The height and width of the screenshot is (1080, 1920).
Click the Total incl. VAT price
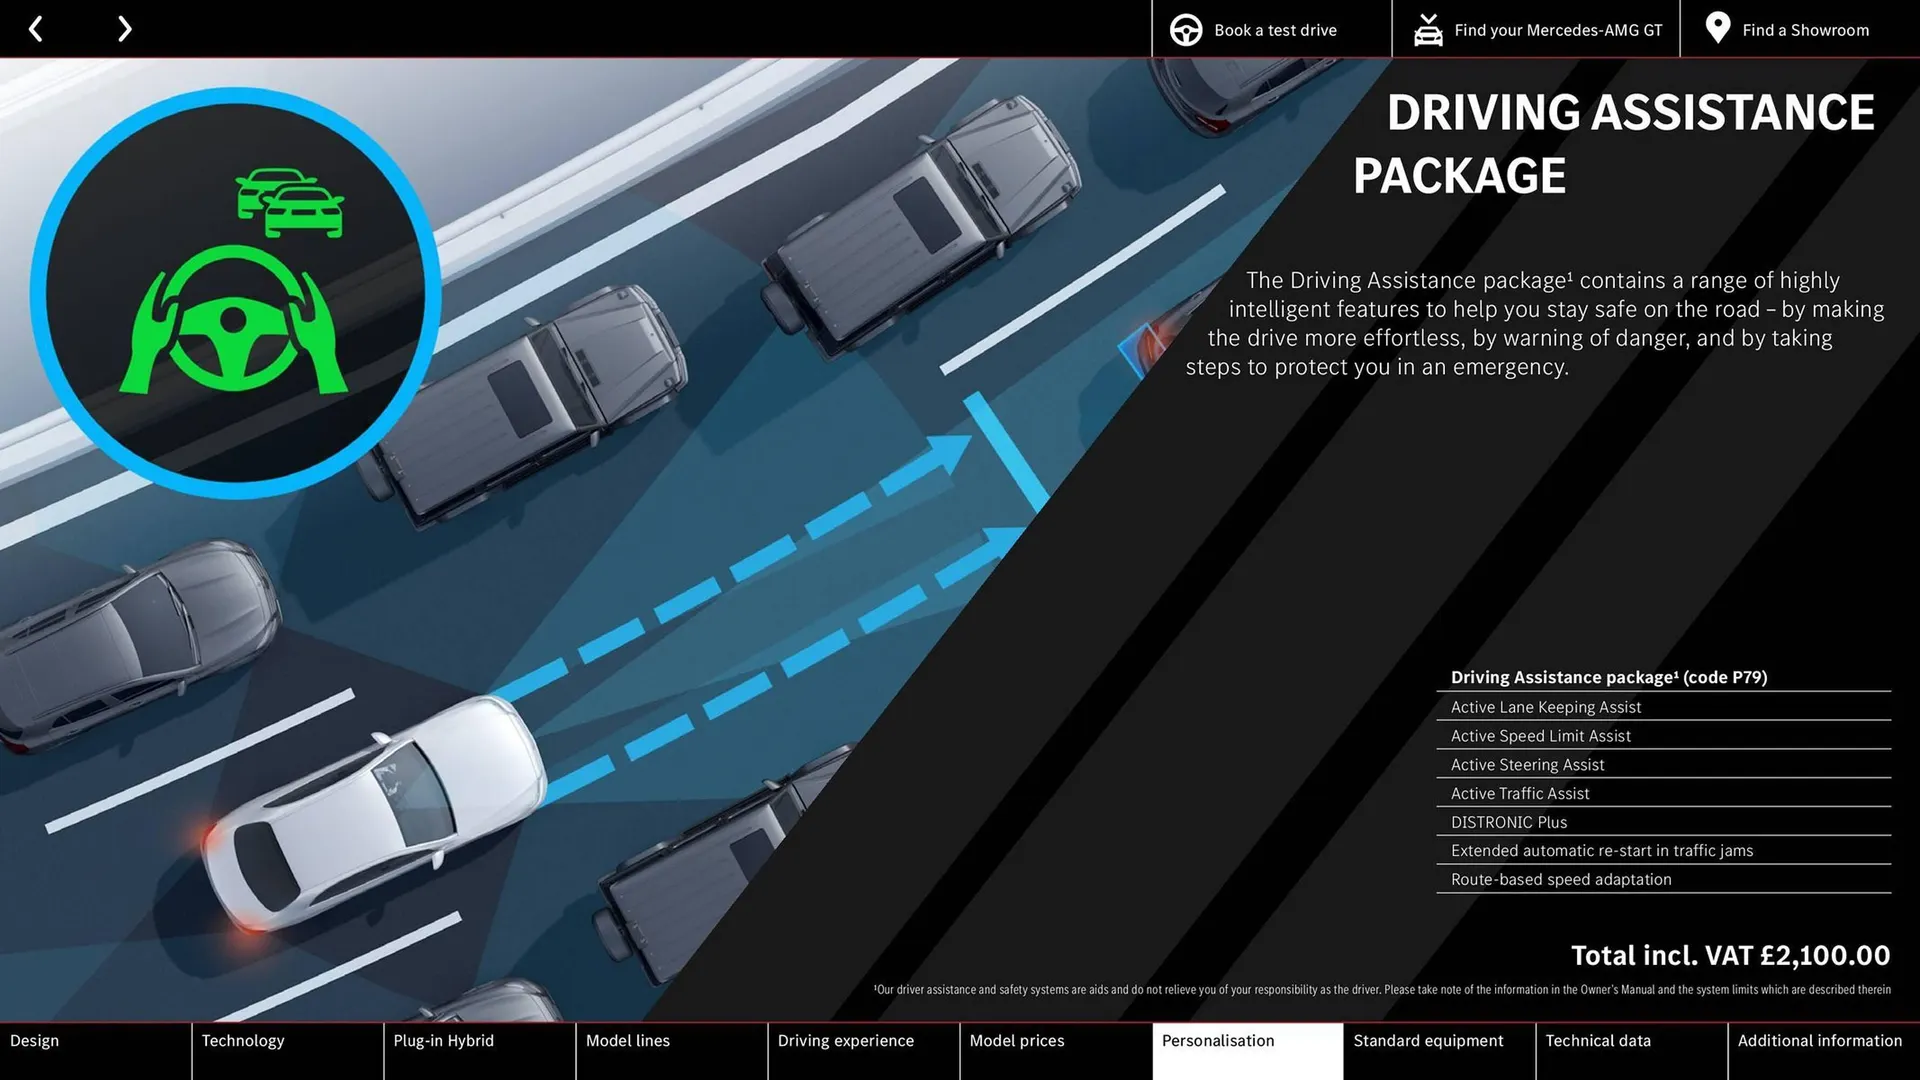(x=1729, y=956)
